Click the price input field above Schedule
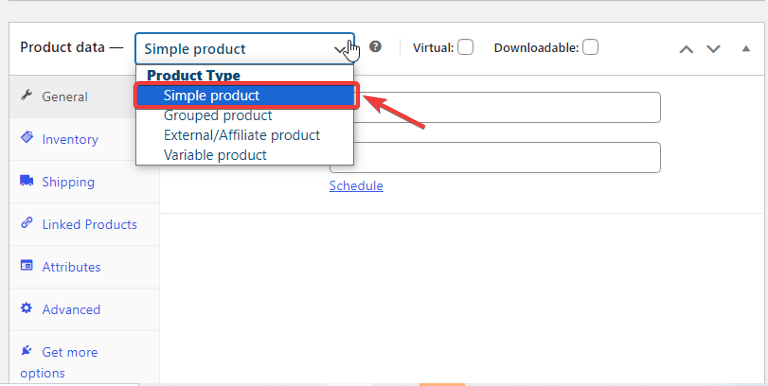The height and width of the screenshot is (386, 768). (x=495, y=157)
